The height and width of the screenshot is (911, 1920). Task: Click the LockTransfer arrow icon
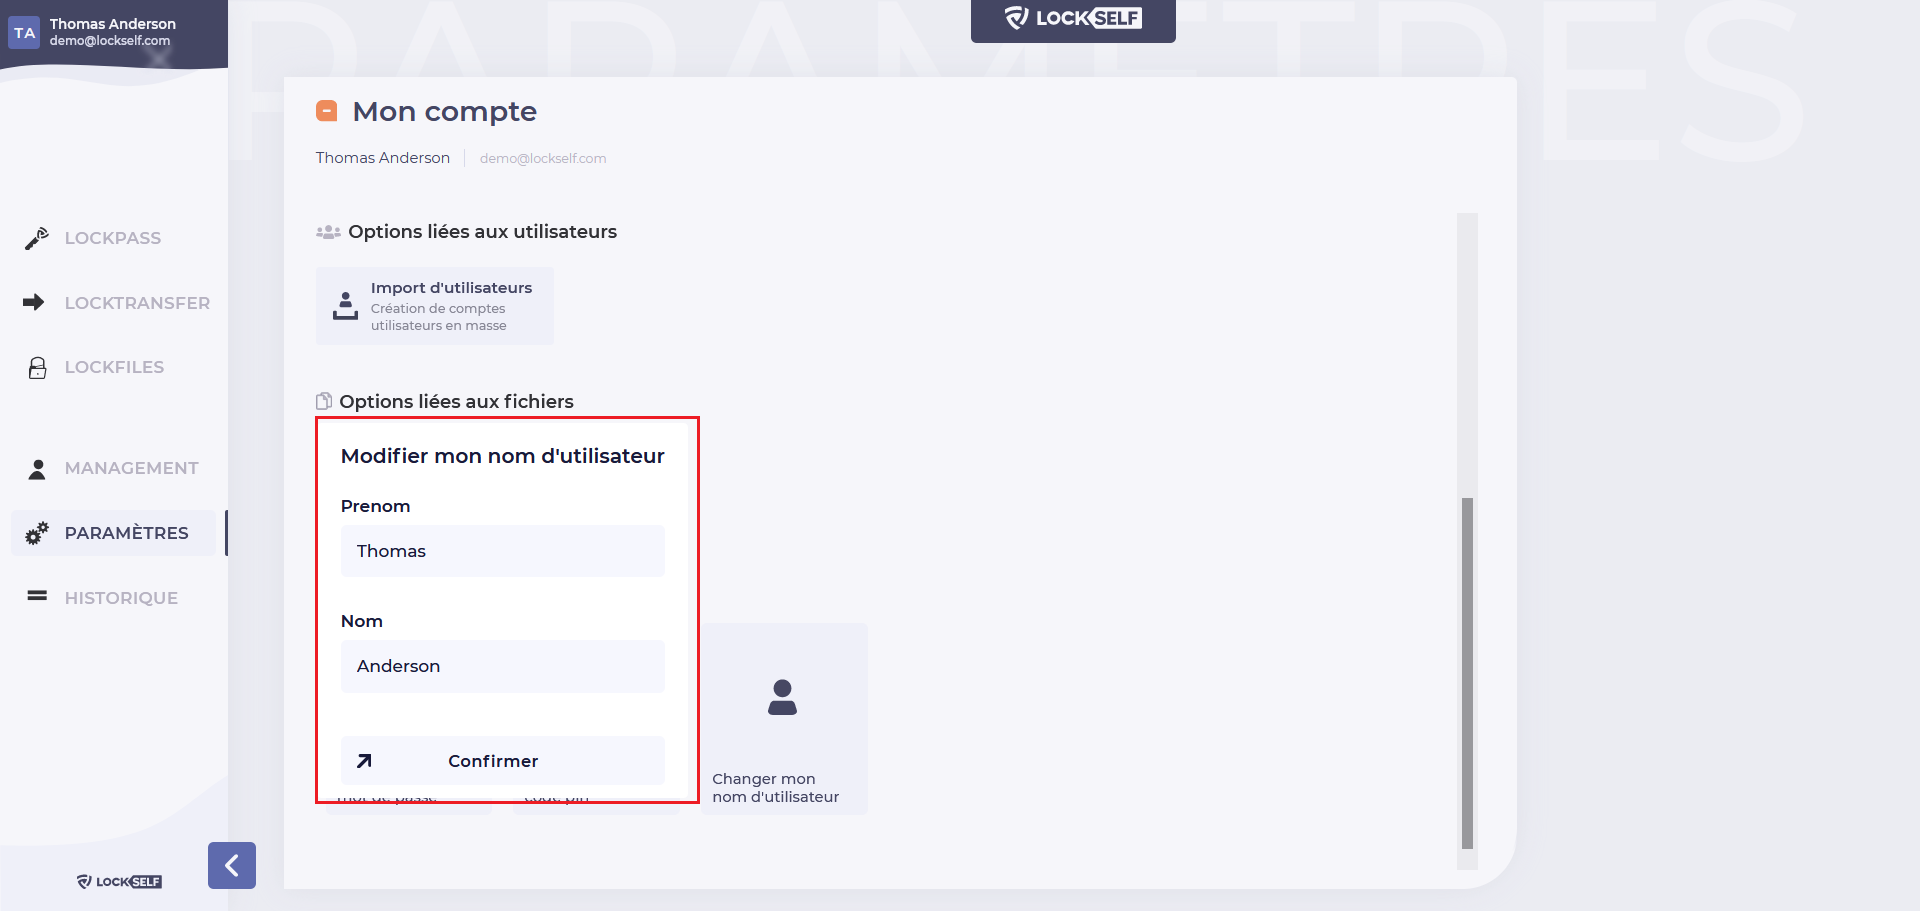[x=34, y=302]
